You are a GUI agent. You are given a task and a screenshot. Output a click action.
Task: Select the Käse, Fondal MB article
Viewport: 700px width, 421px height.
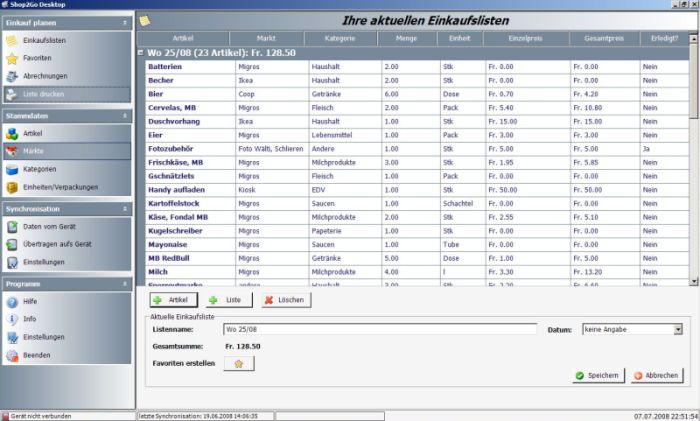pyautogui.click(x=178, y=217)
